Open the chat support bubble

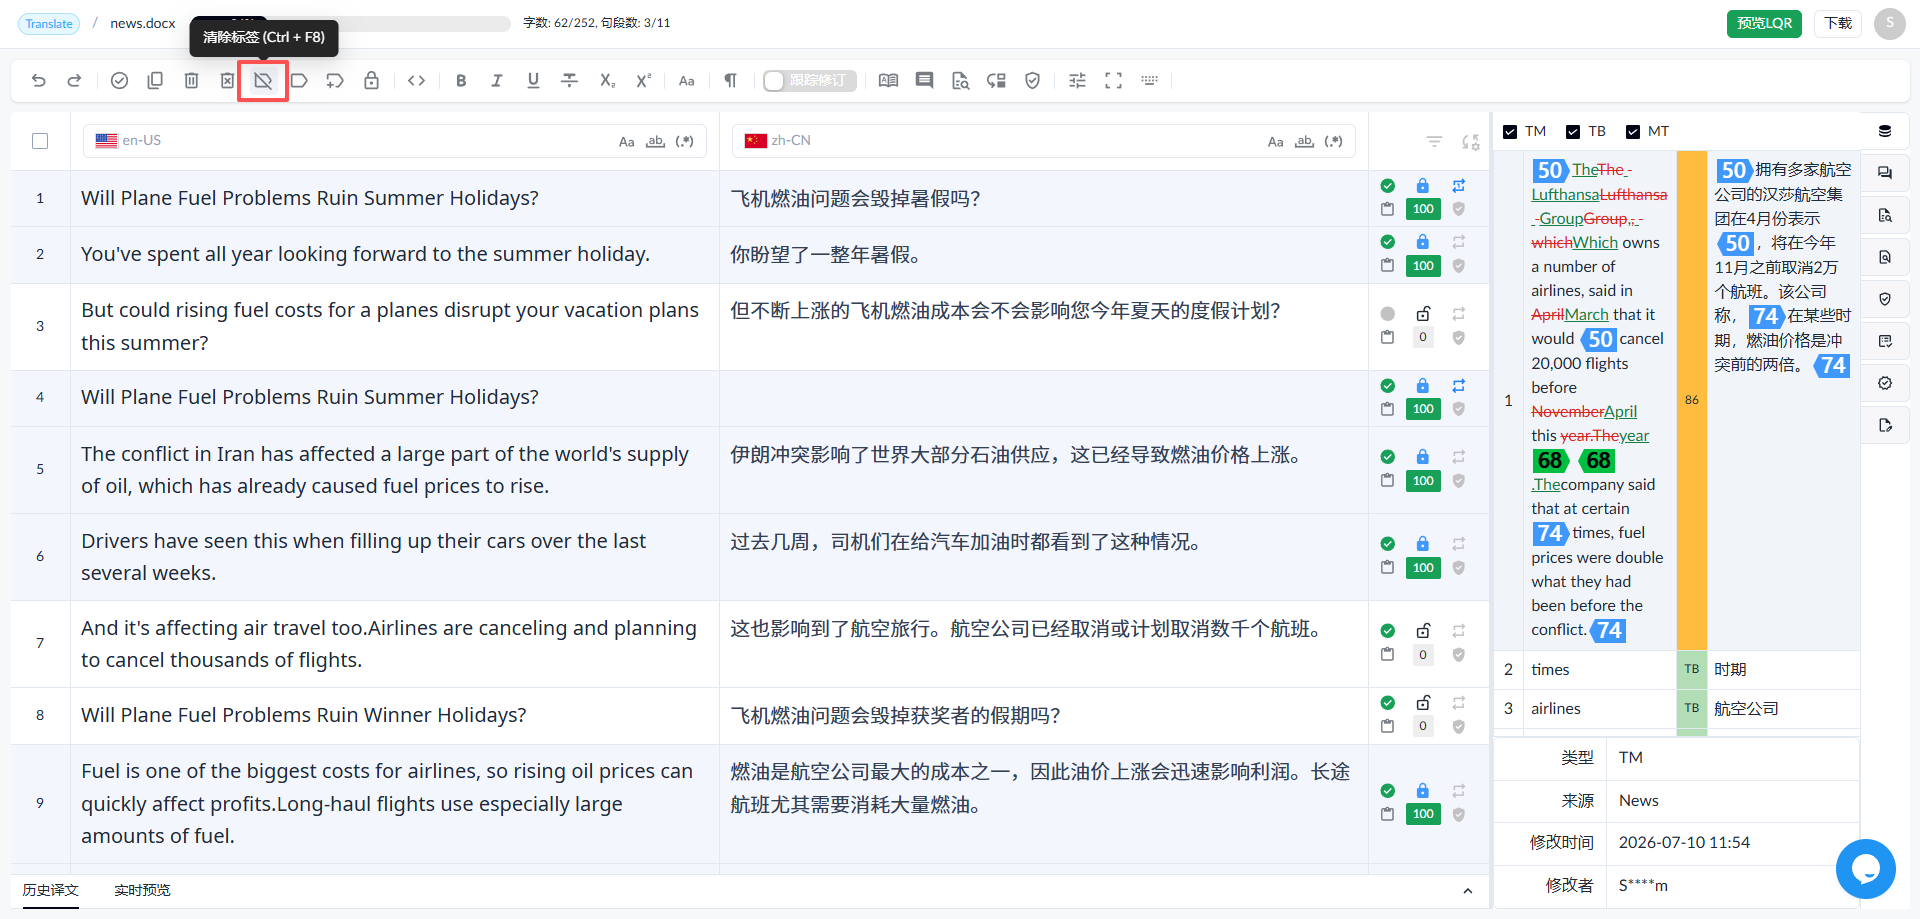click(1866, 869)
